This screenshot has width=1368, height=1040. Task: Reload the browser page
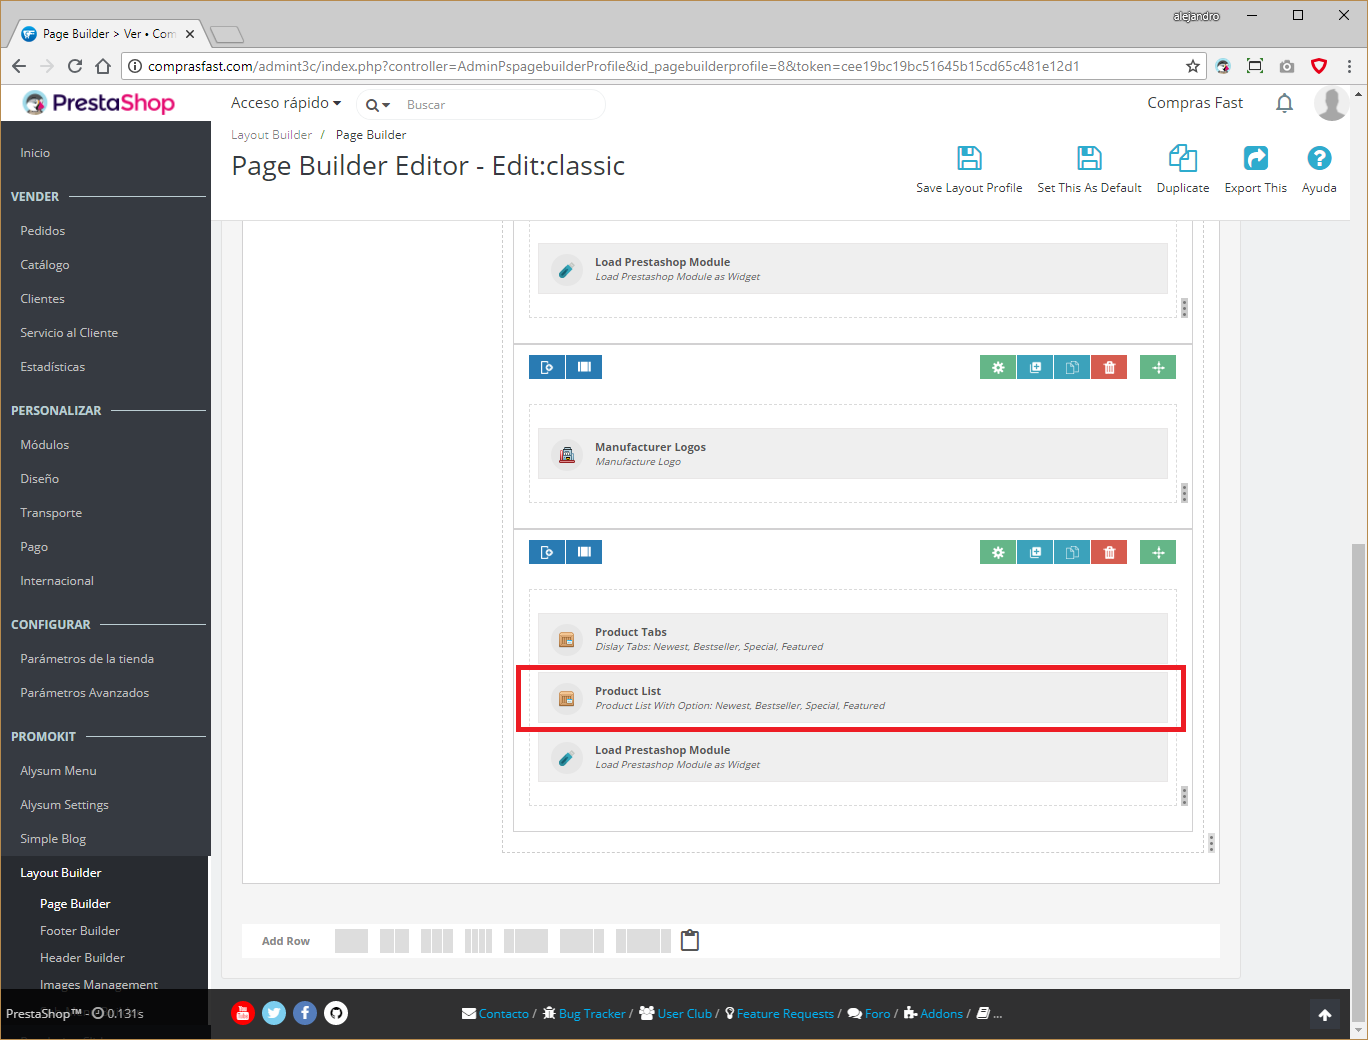[75, 66]
